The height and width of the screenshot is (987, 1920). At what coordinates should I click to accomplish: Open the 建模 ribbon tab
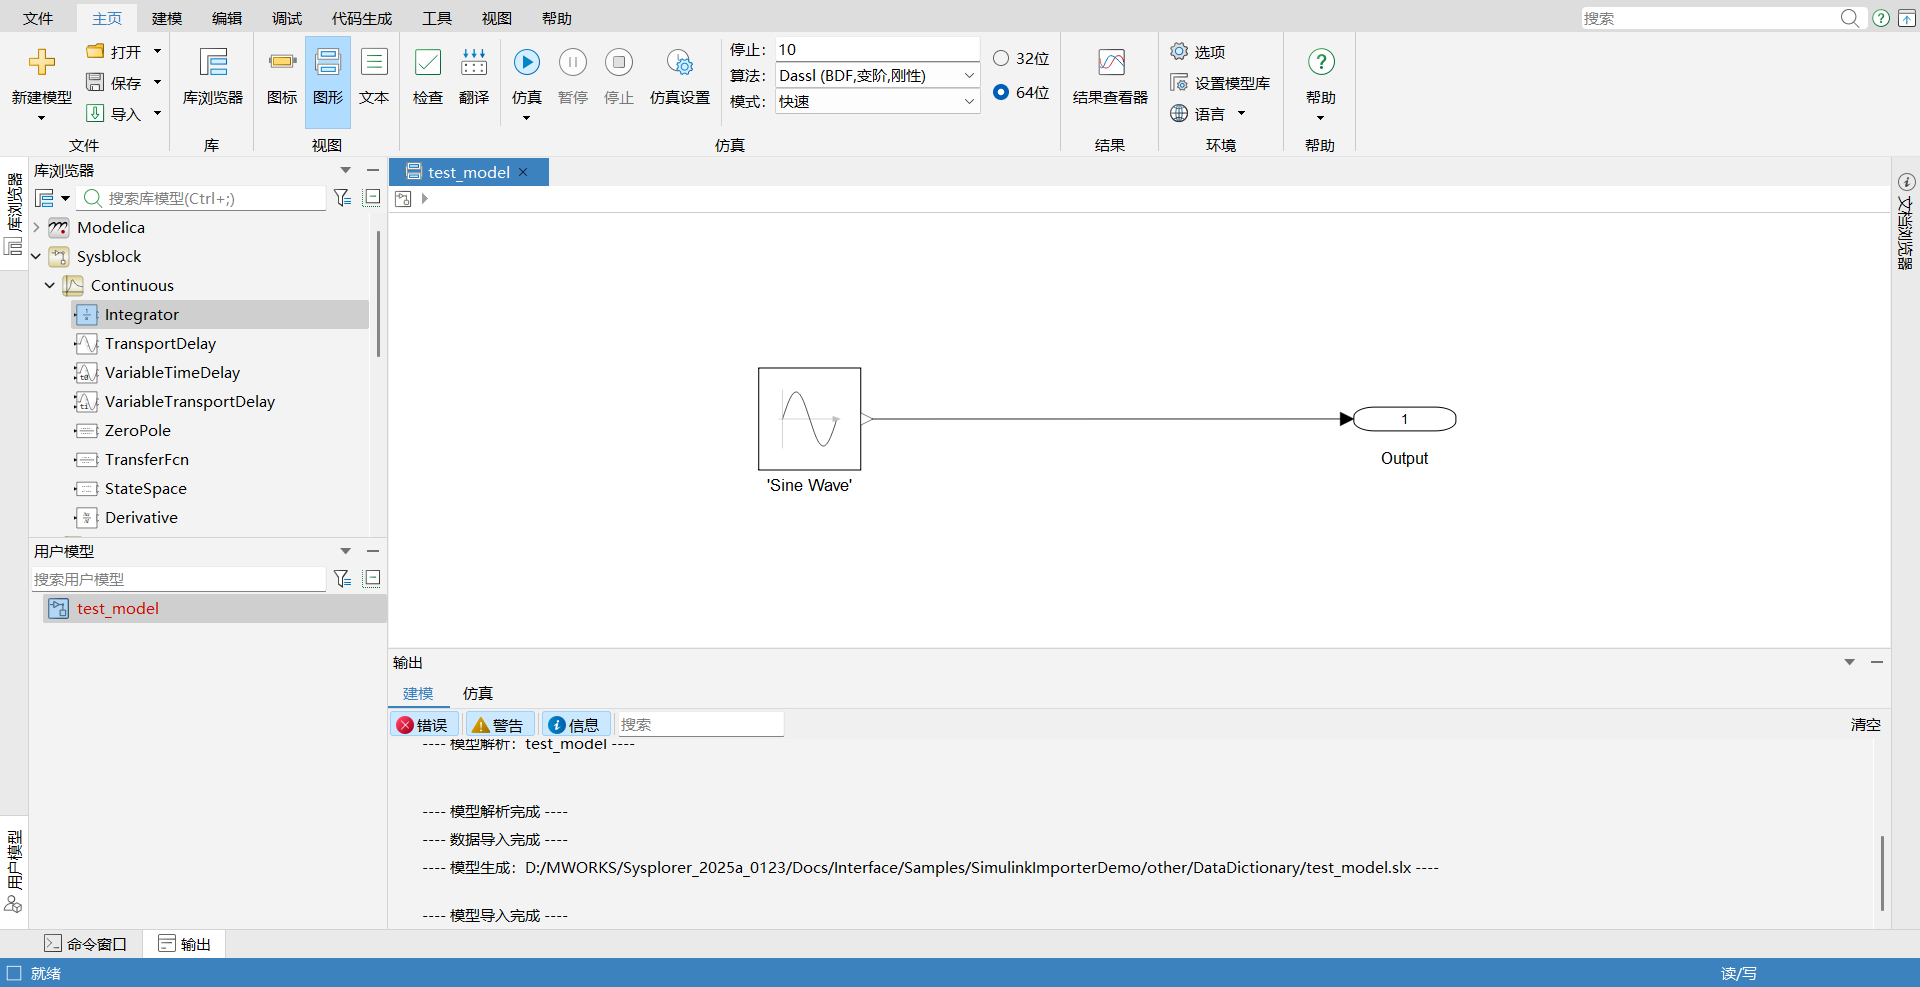click(167, 18)
